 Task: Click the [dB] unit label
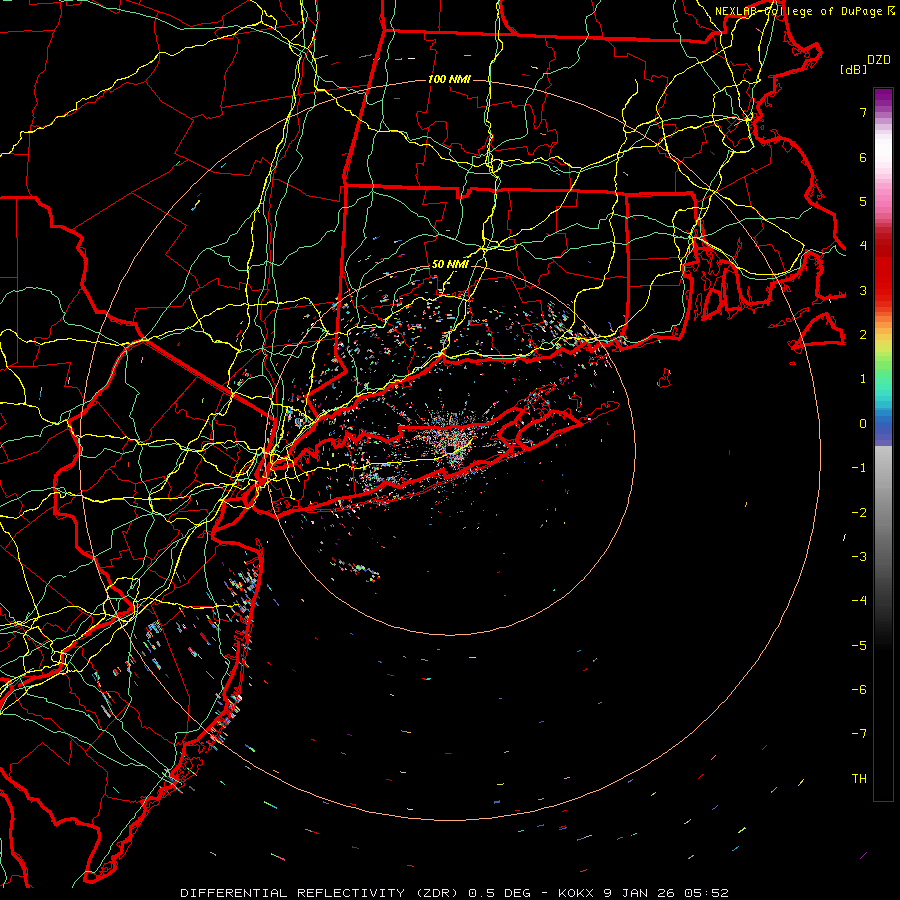coord(853,70)
